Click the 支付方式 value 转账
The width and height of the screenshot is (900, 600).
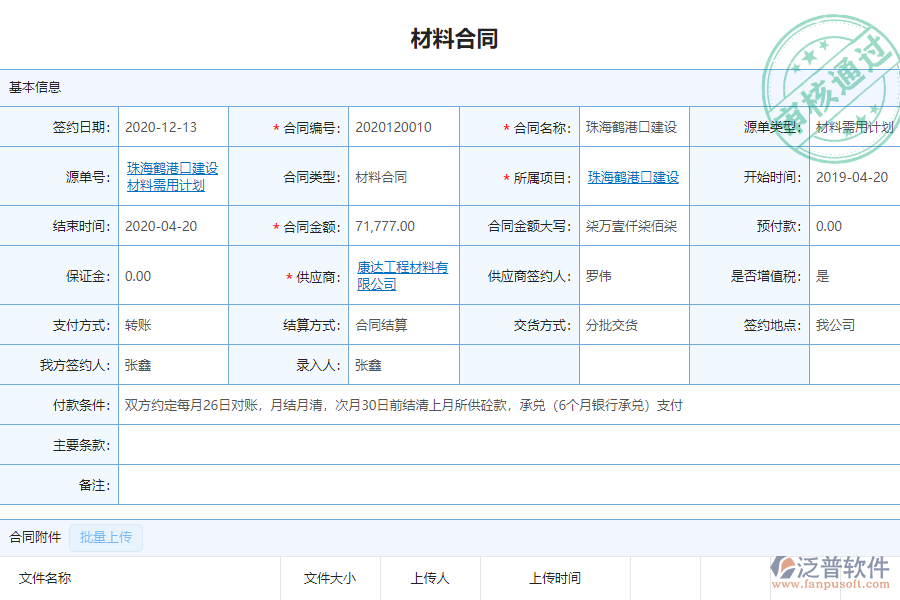point(136,324)
